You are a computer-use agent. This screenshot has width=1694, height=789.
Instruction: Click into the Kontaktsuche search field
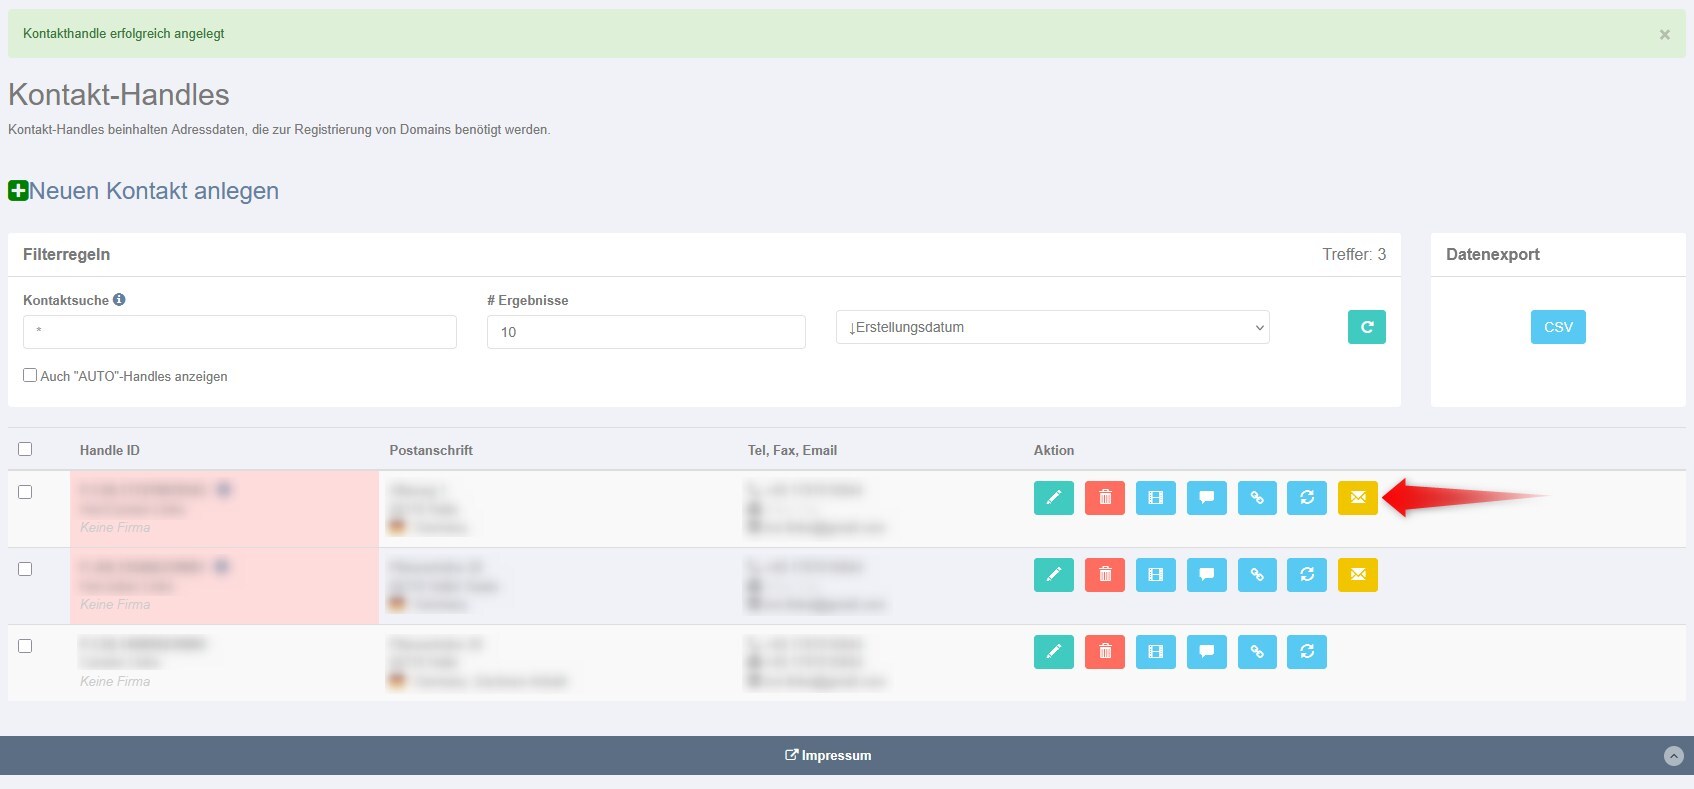[x=240, y=332]
